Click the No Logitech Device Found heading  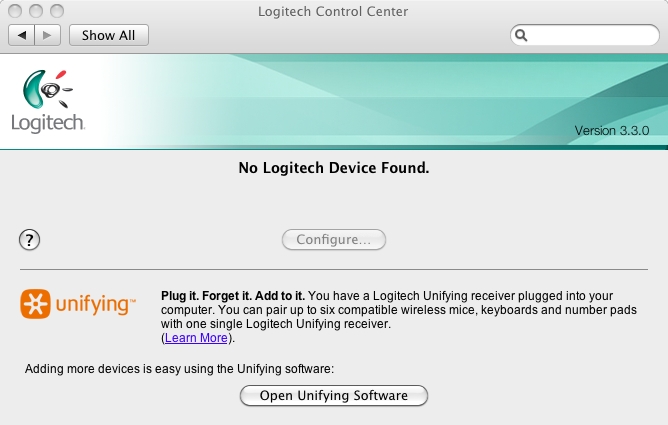click(334, 168)
